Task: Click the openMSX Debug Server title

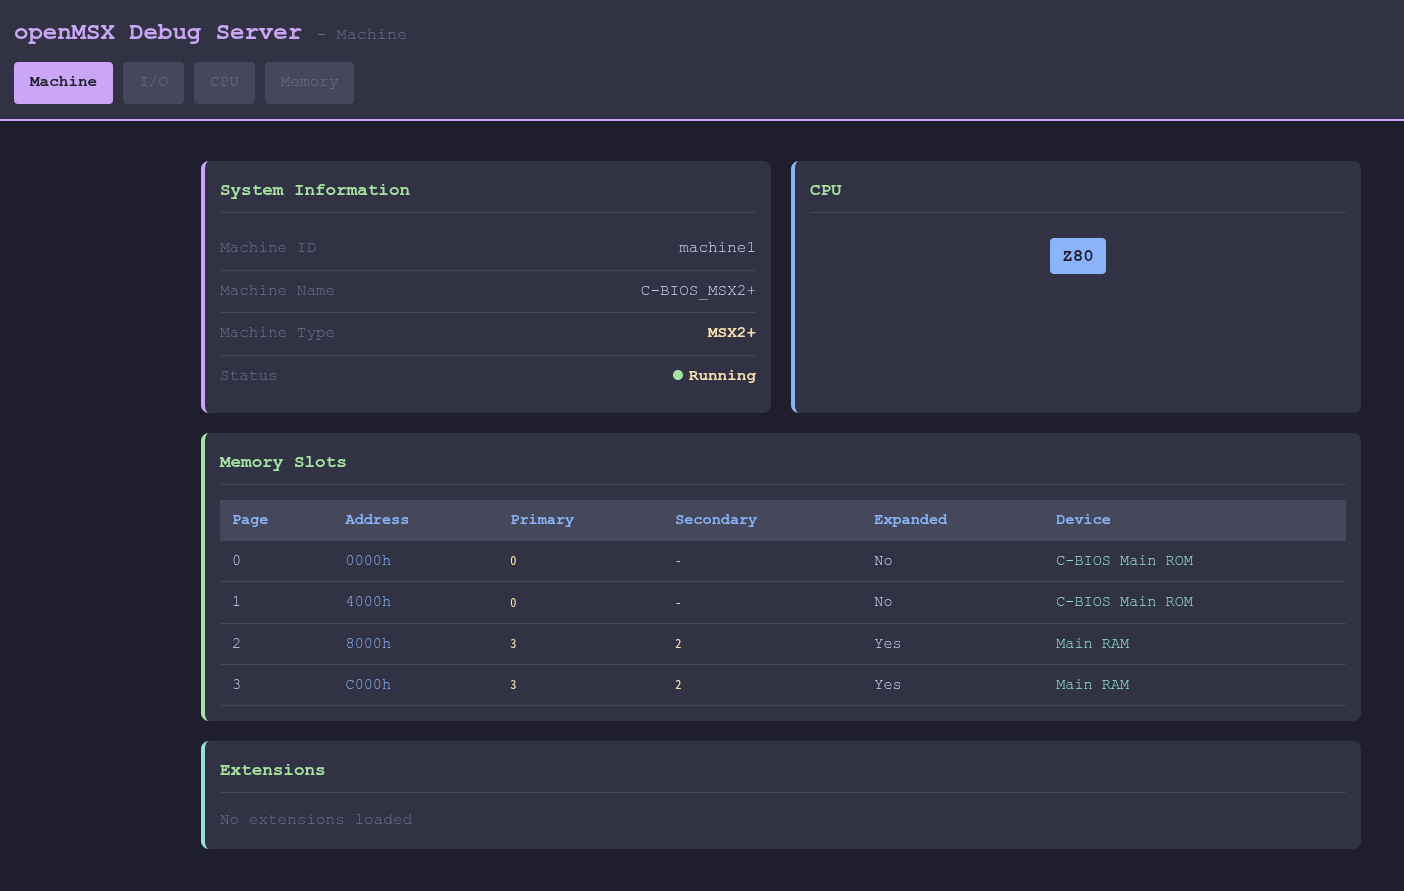Action: tap(157, 32)
